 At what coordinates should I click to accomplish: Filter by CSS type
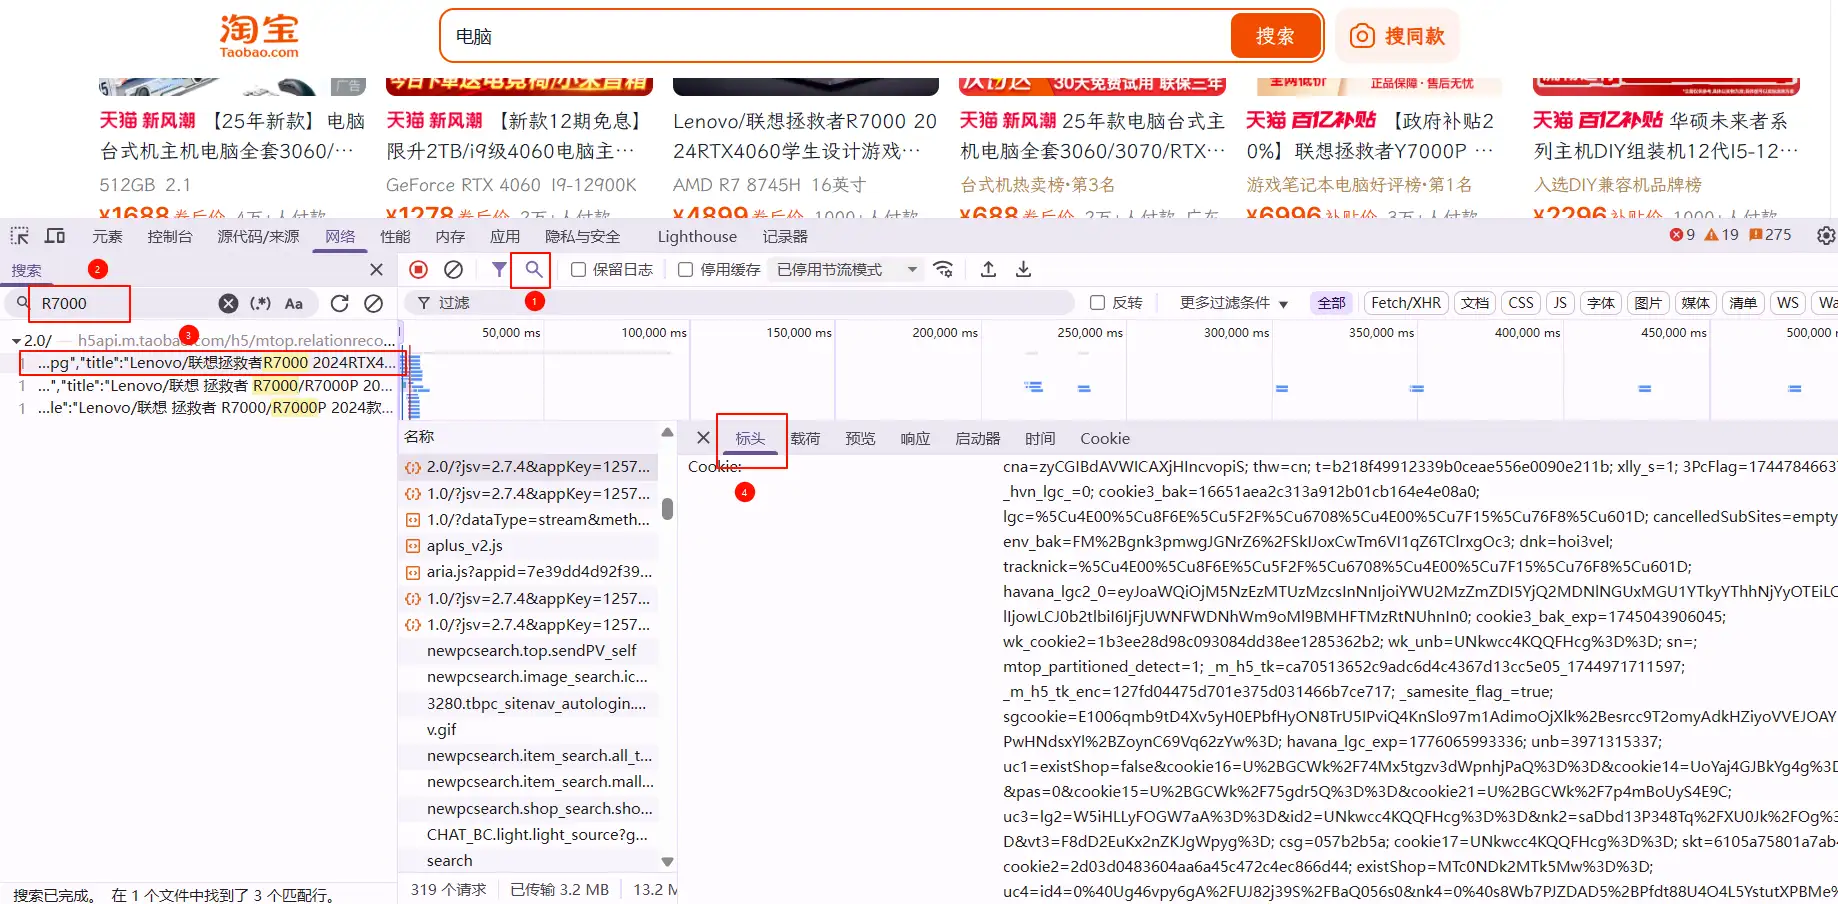[x=1521, y=303]
